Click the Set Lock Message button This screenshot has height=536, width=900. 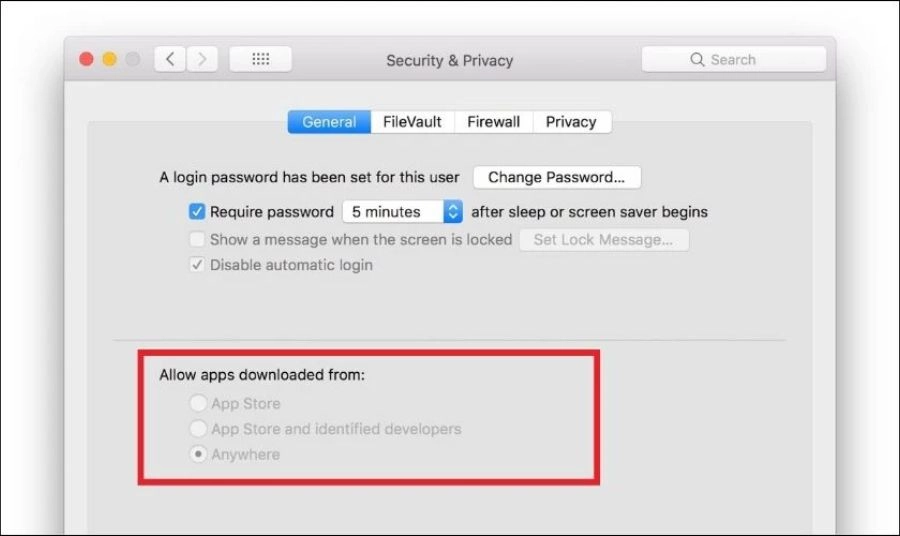pos(604,240)
